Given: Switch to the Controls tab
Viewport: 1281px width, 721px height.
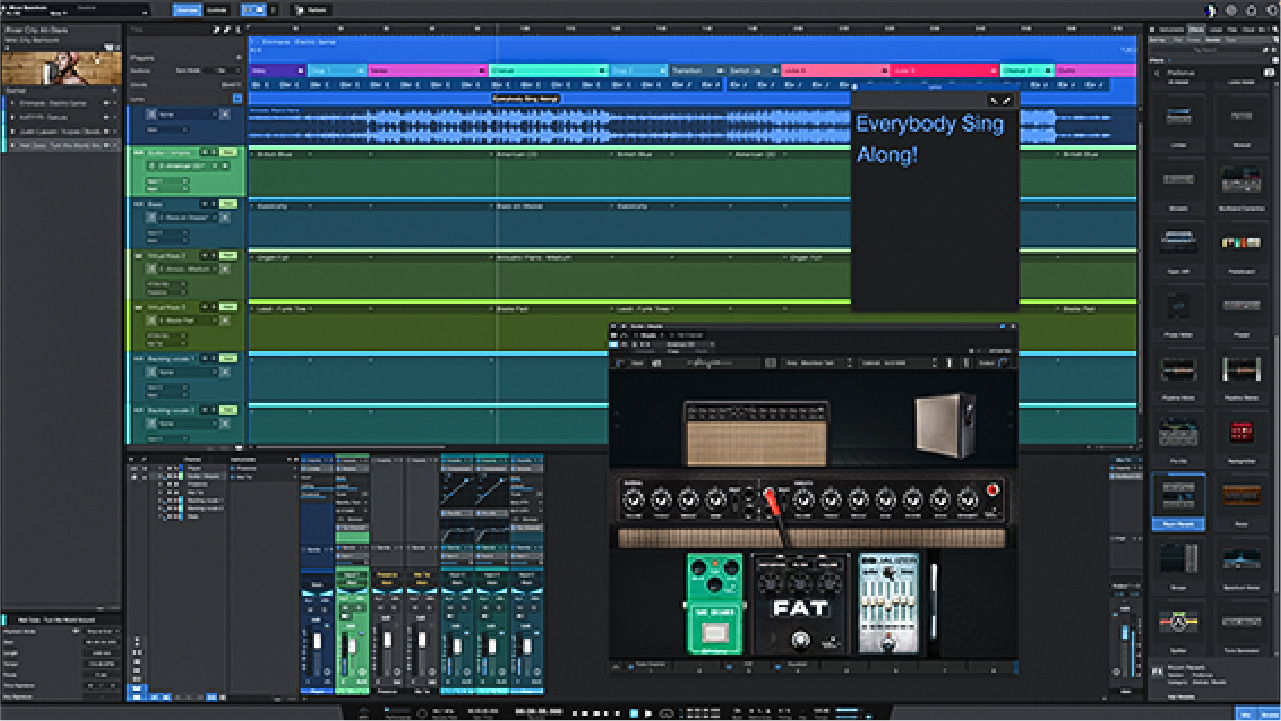Looking at the screenshot, I should pyautogui.click(x=217, y=10).
